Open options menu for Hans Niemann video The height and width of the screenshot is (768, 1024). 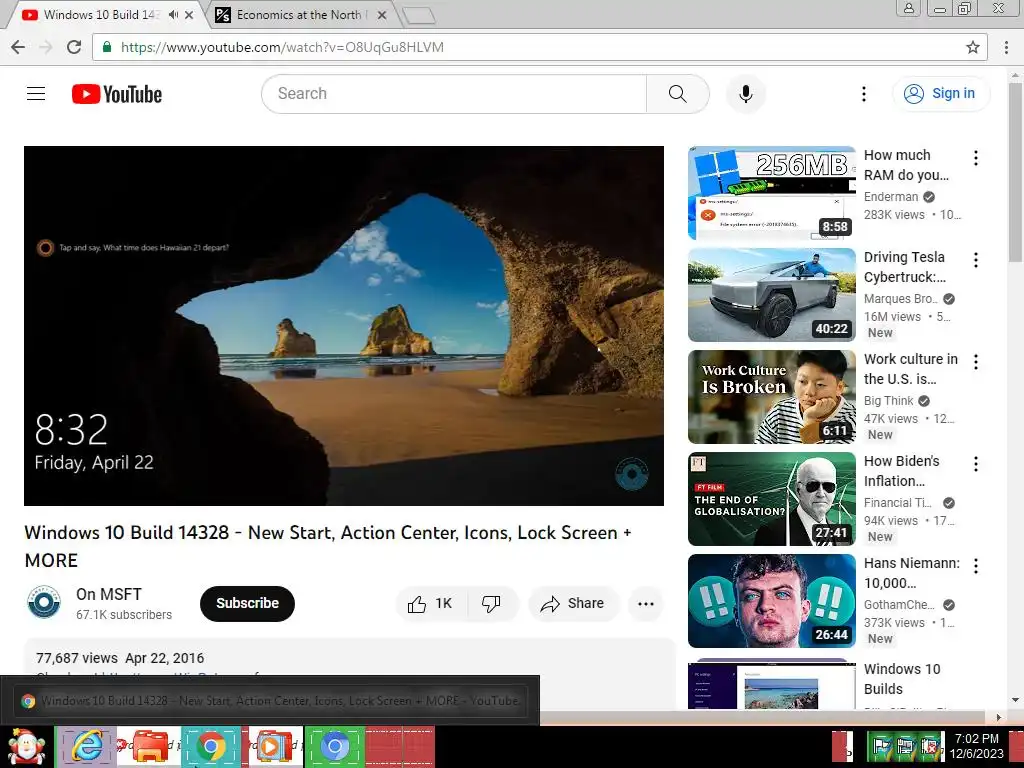tap(976, 566)
